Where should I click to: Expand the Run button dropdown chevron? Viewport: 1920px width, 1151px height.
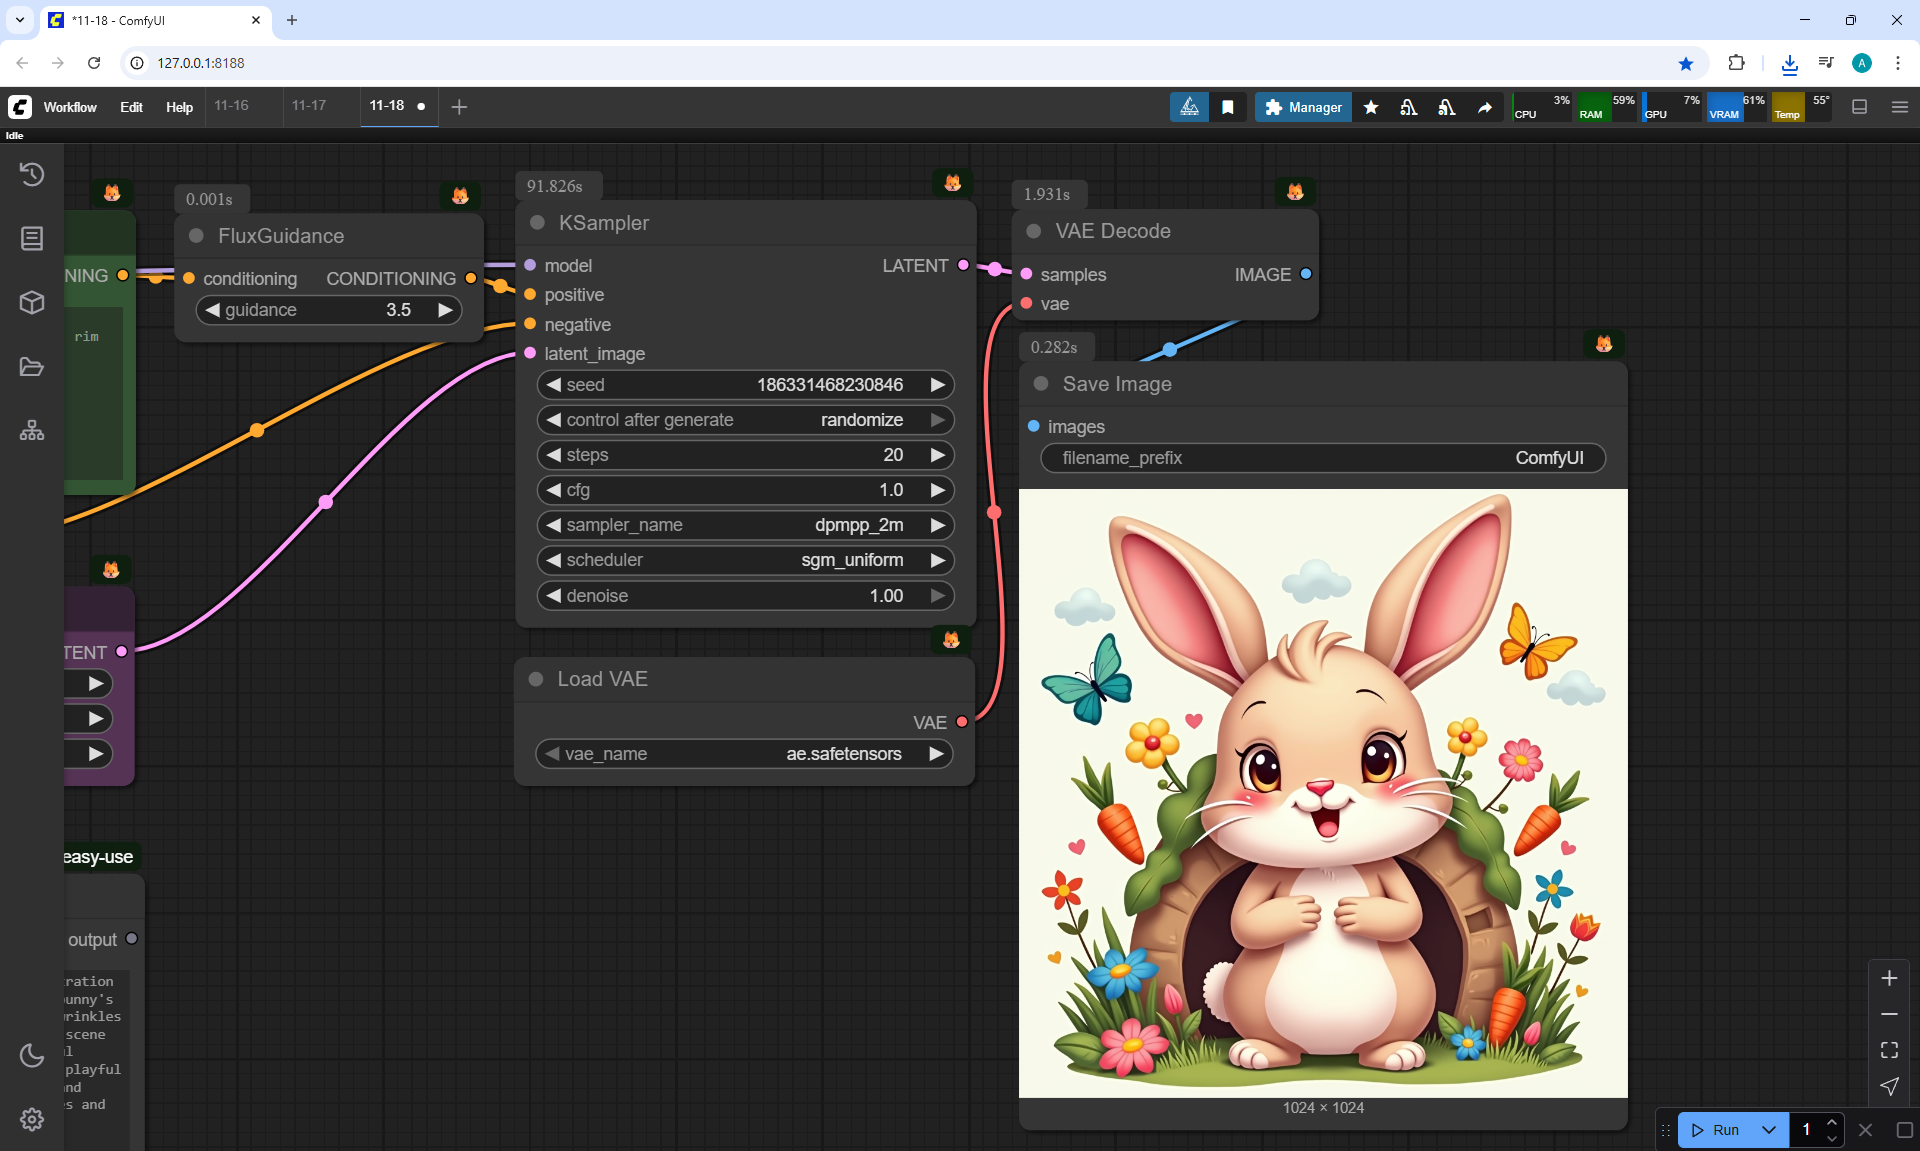1769,1130
